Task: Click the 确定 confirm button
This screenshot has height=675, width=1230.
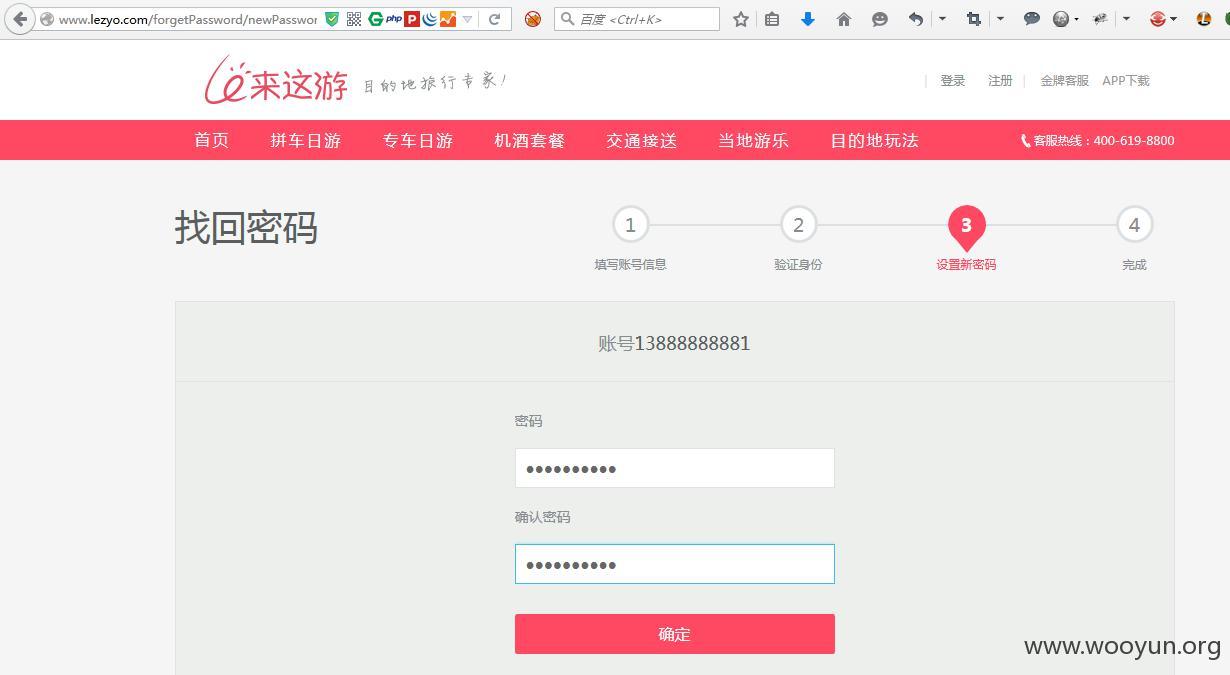Action: (675, 634)
